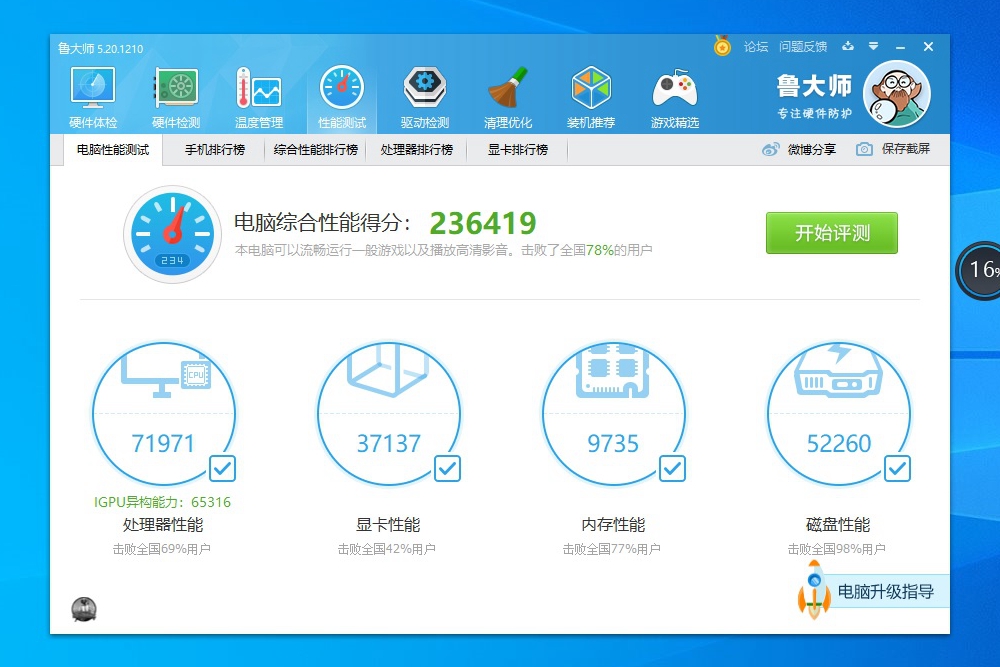Click 击败全国77%用户 text
This screenshot has width=1000, height=667.
(x=612, y=549)
